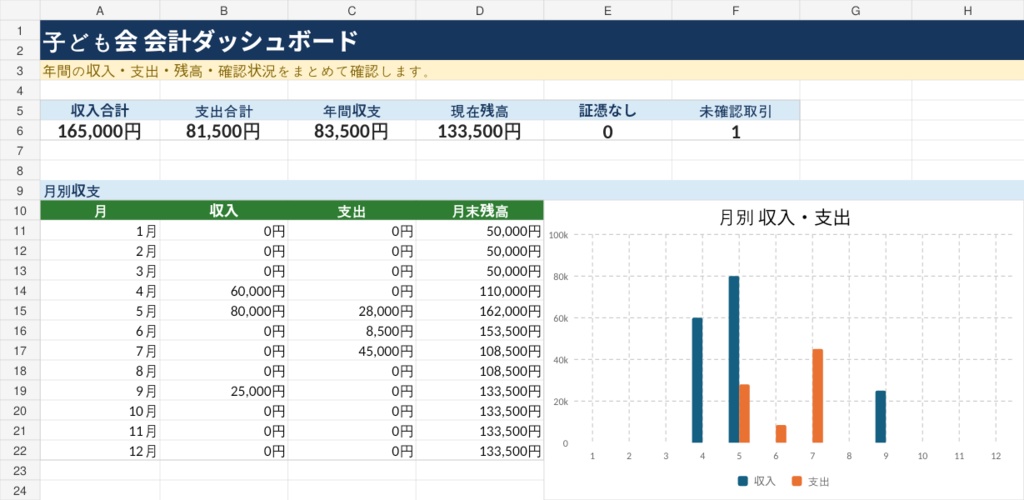
Task: Select the 証憑なし label cell
Action: (x=608, y=111)
